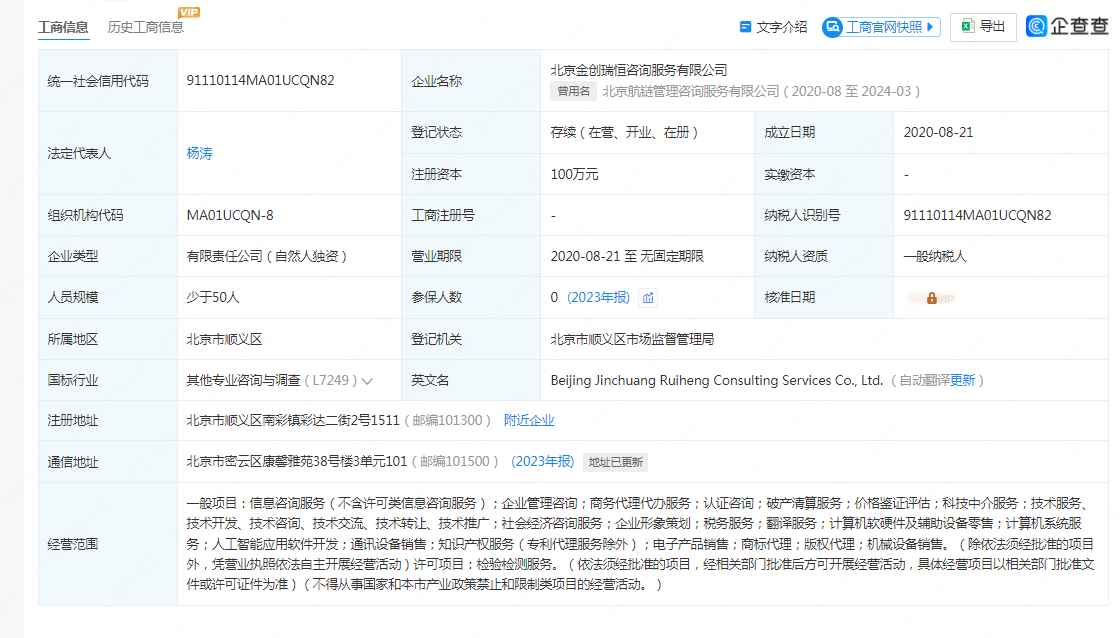The image size is (1120, 638).
Task: Click the VIP badge above 历史工商信息
Action: click(189, 12)
